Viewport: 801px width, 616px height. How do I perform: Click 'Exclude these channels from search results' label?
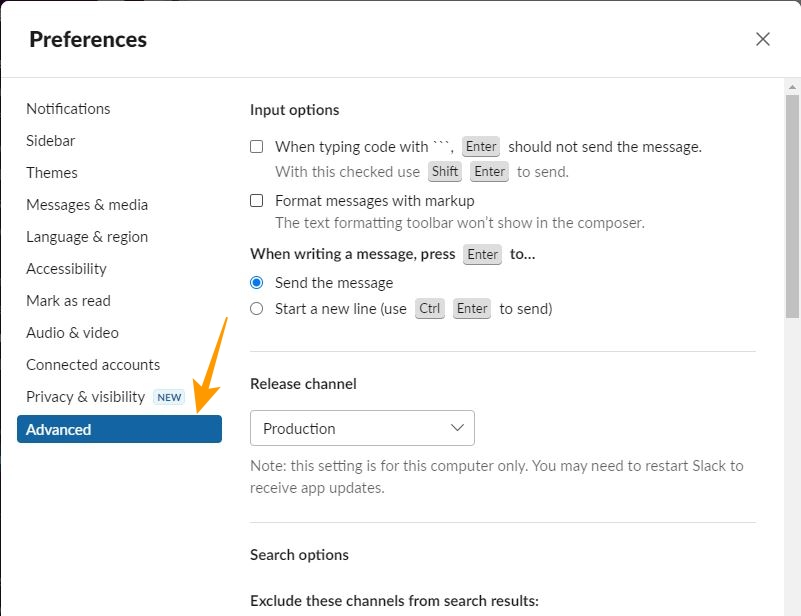[x=394, y=601]
